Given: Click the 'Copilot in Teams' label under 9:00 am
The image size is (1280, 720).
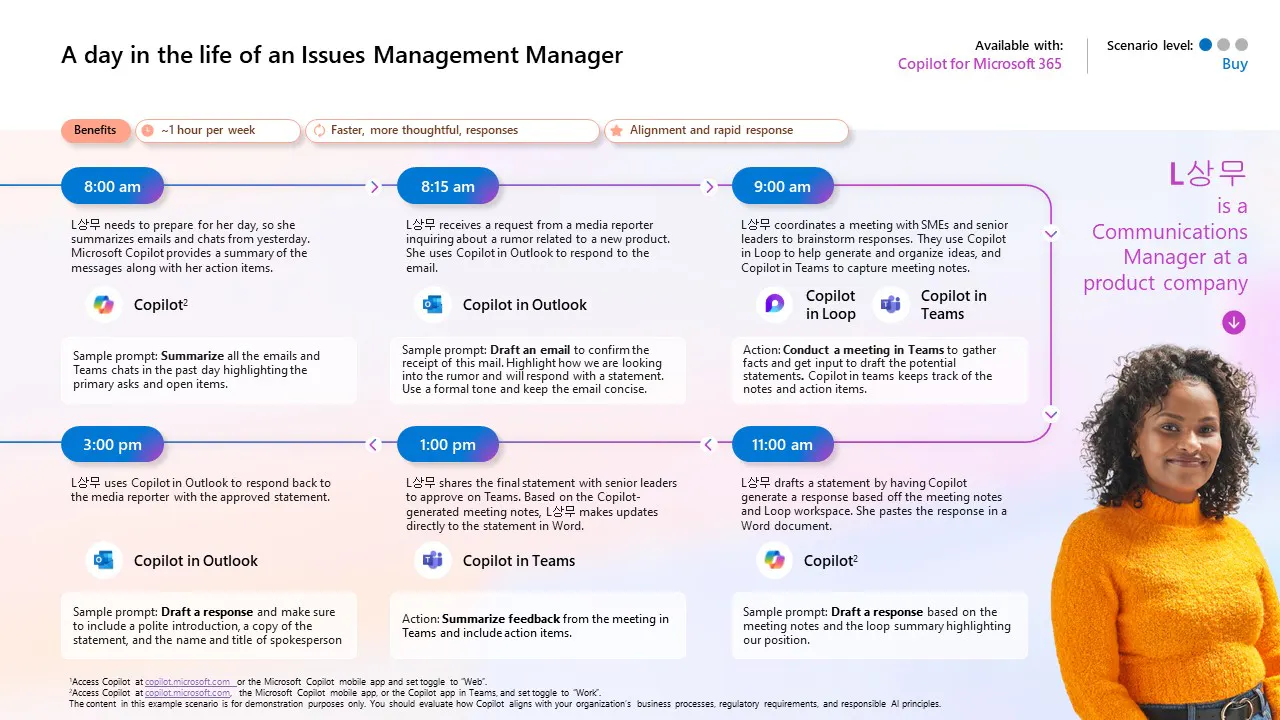Looking at the screenshot, I should [954, 305].
